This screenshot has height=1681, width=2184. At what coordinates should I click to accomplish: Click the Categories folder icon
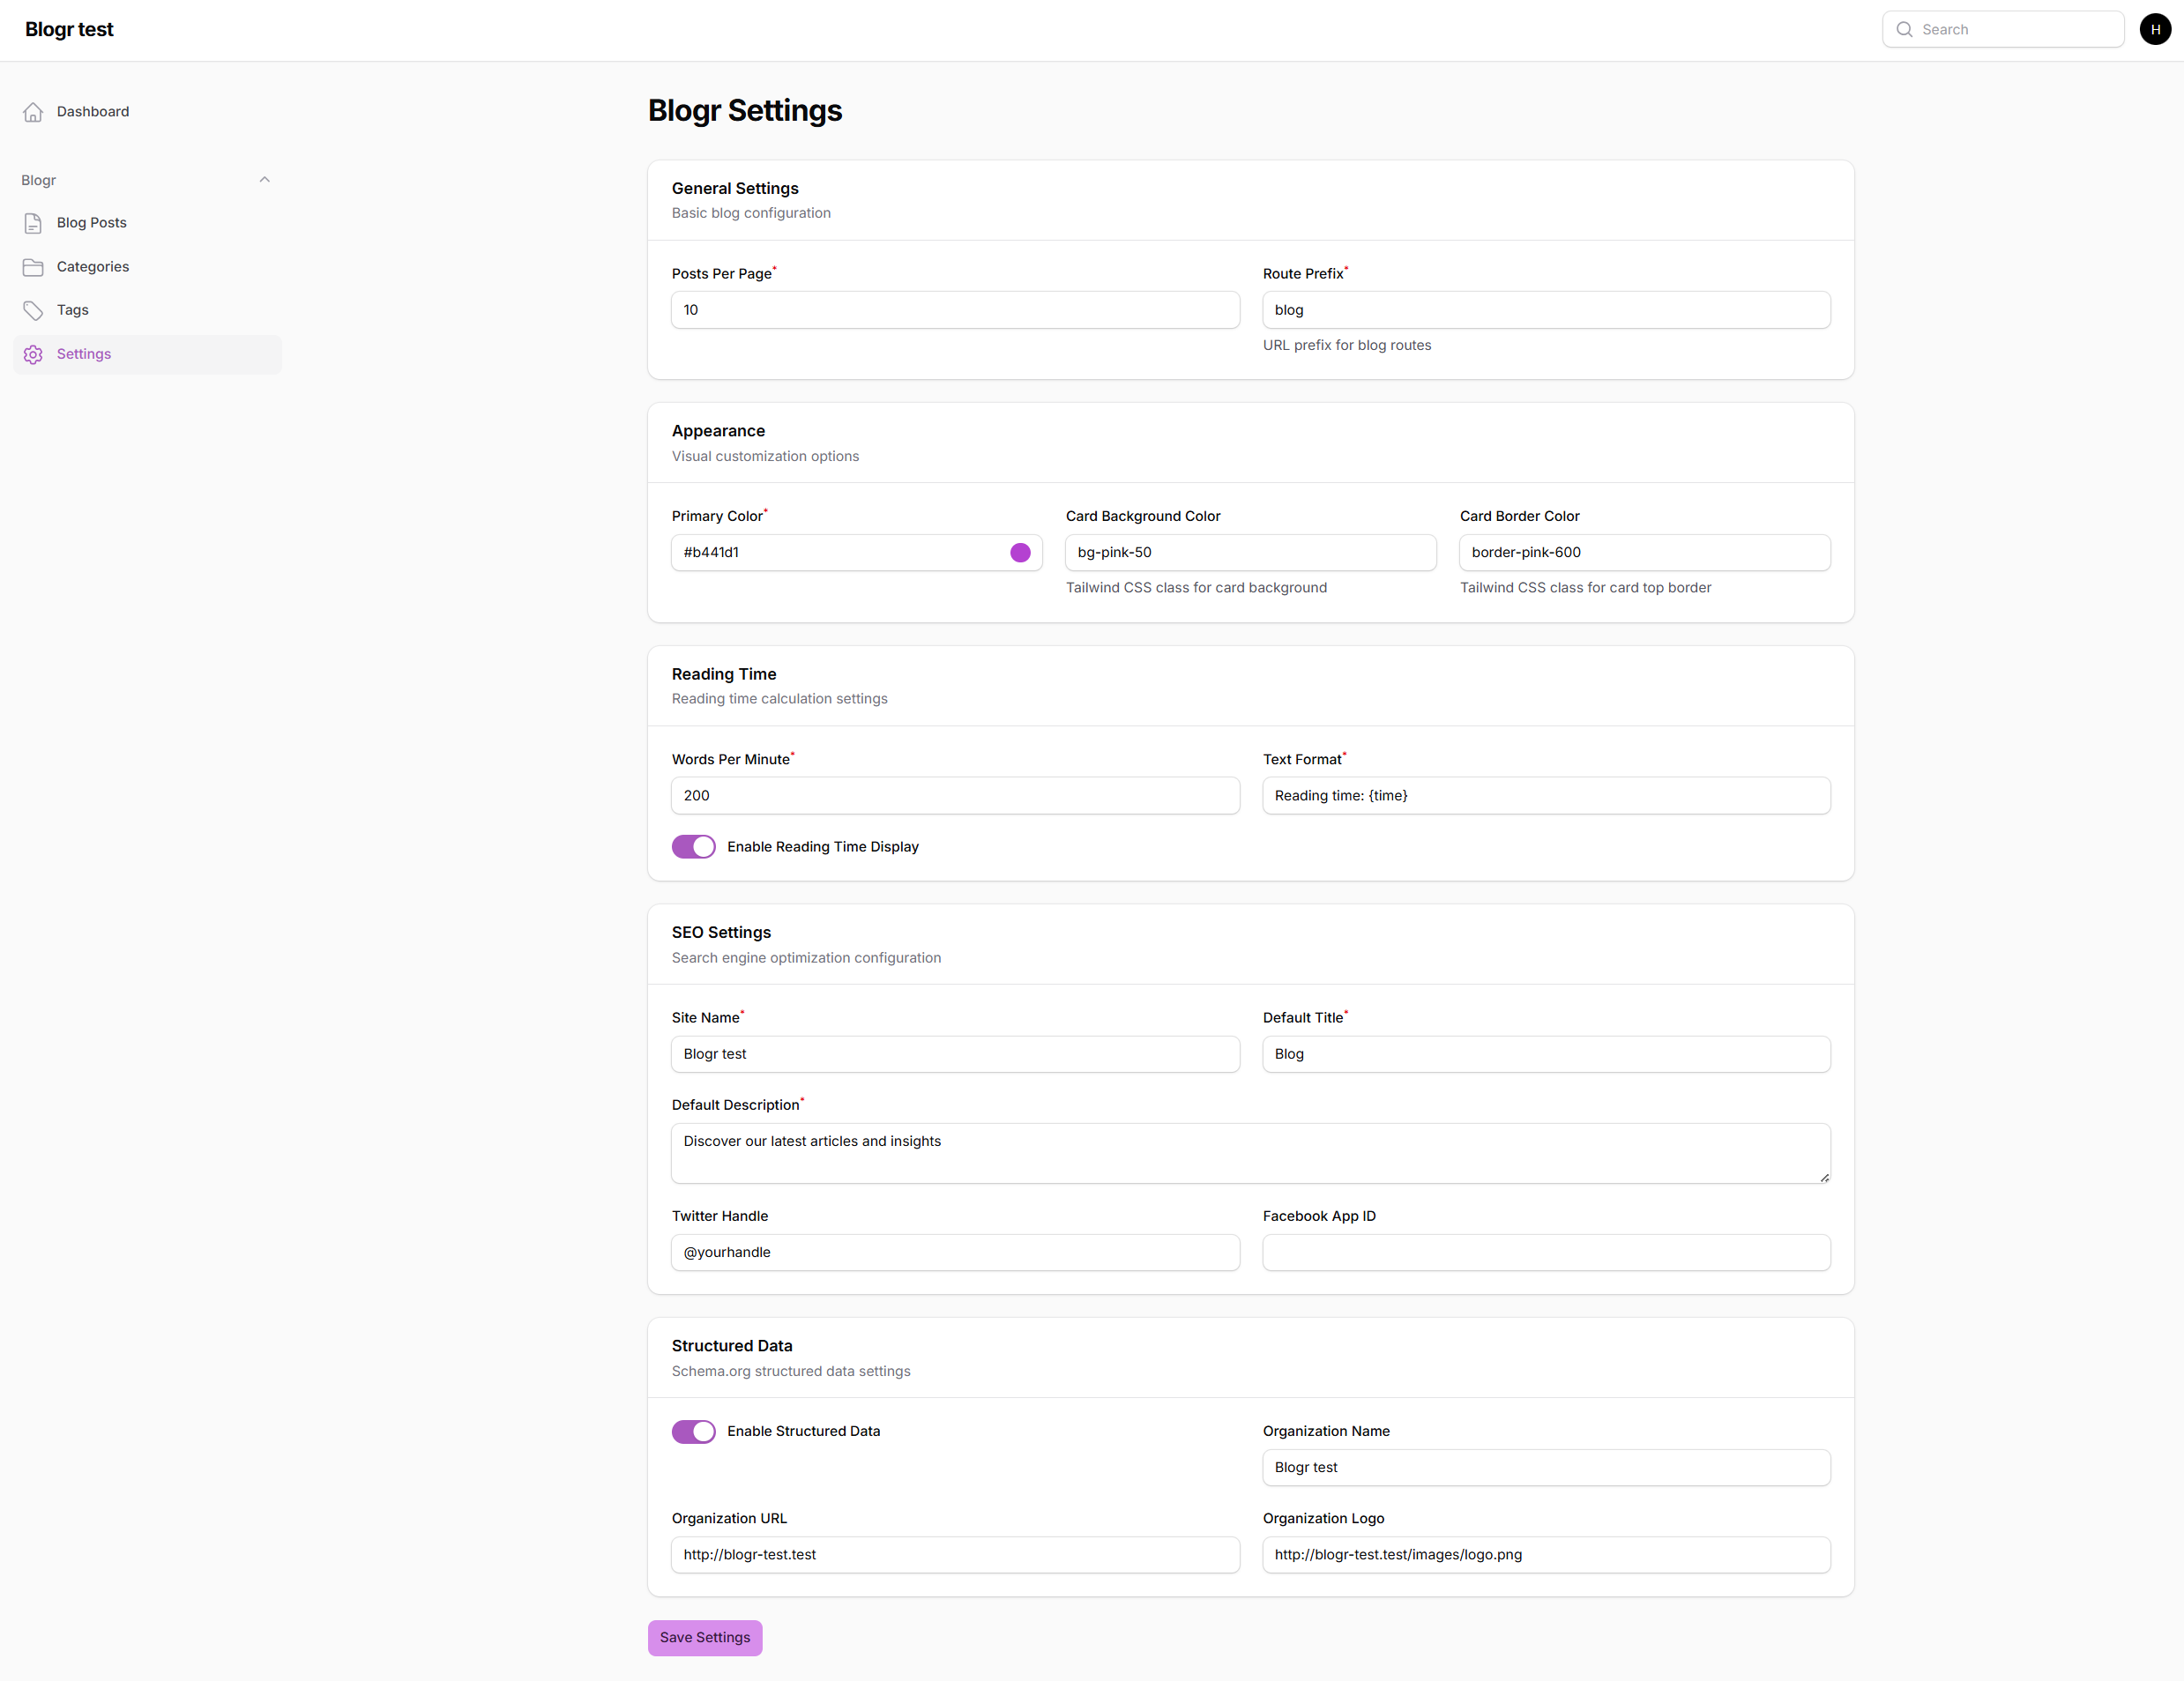[33, 267]
